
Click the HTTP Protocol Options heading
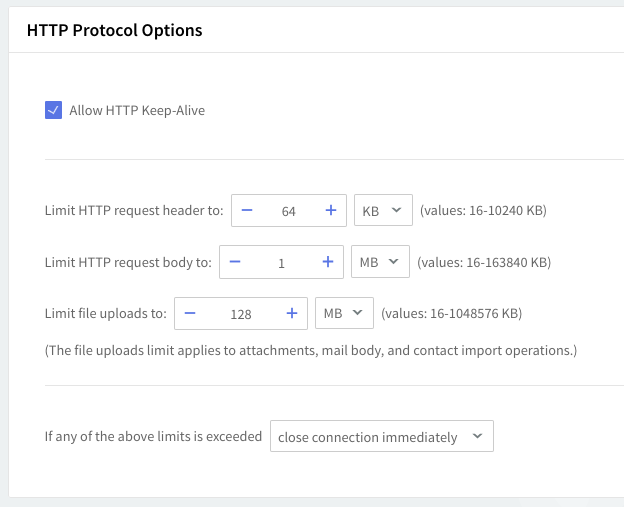pos(115,30)
